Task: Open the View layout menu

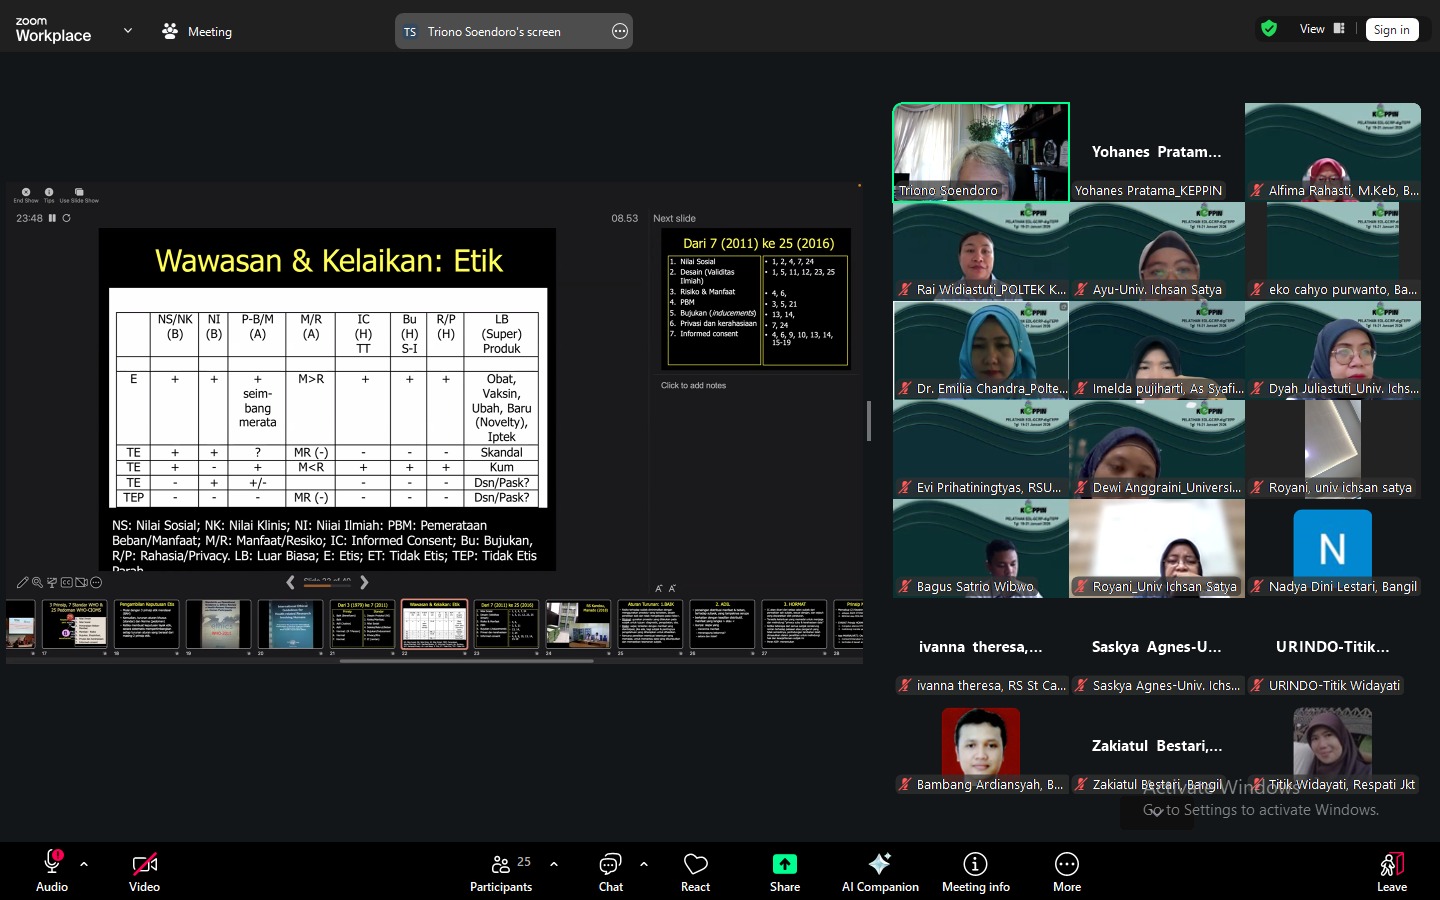Action: (1321, 29)
